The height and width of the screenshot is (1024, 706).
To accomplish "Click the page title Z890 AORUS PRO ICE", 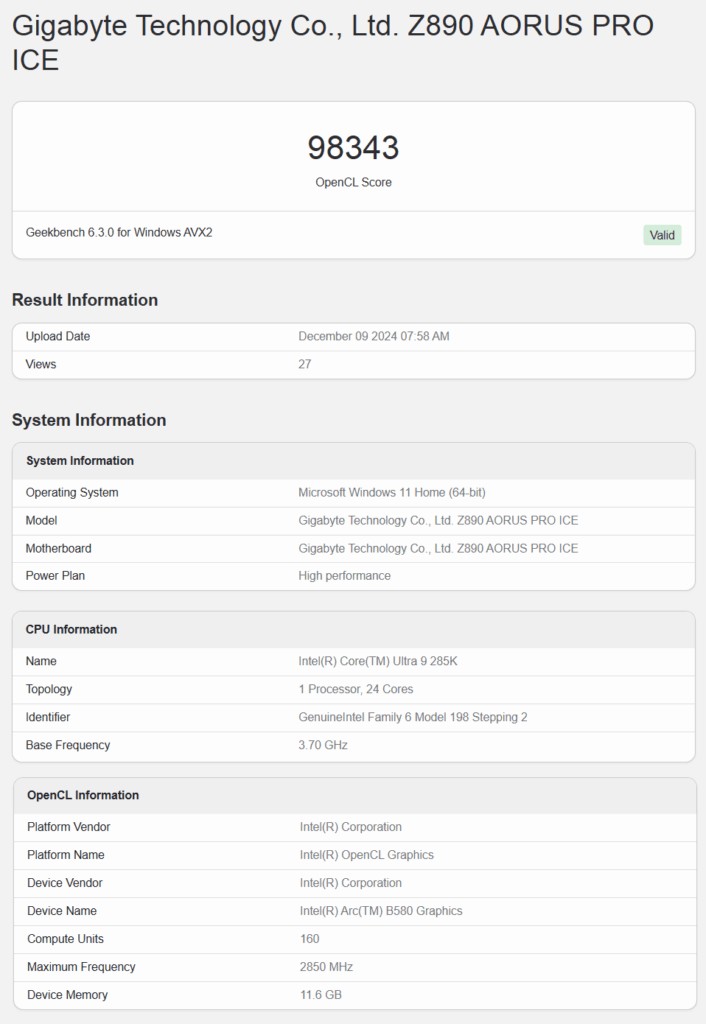I will pos(332,43).
